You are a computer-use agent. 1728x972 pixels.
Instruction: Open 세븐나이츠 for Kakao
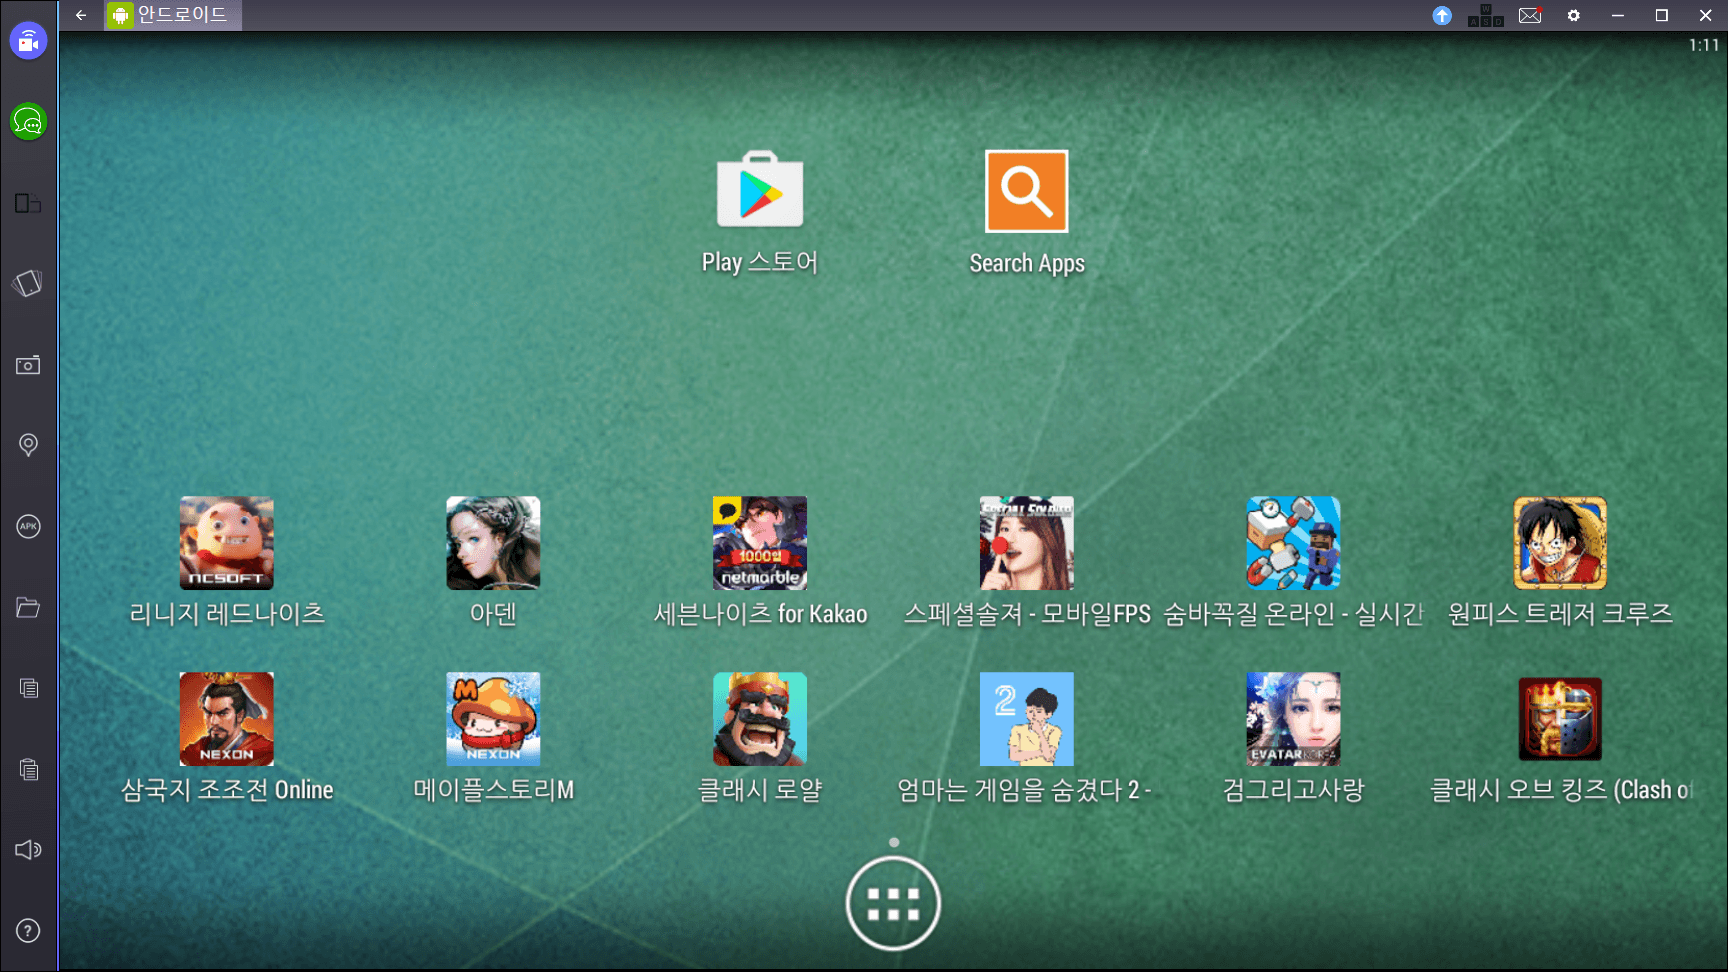coord(760,543)
